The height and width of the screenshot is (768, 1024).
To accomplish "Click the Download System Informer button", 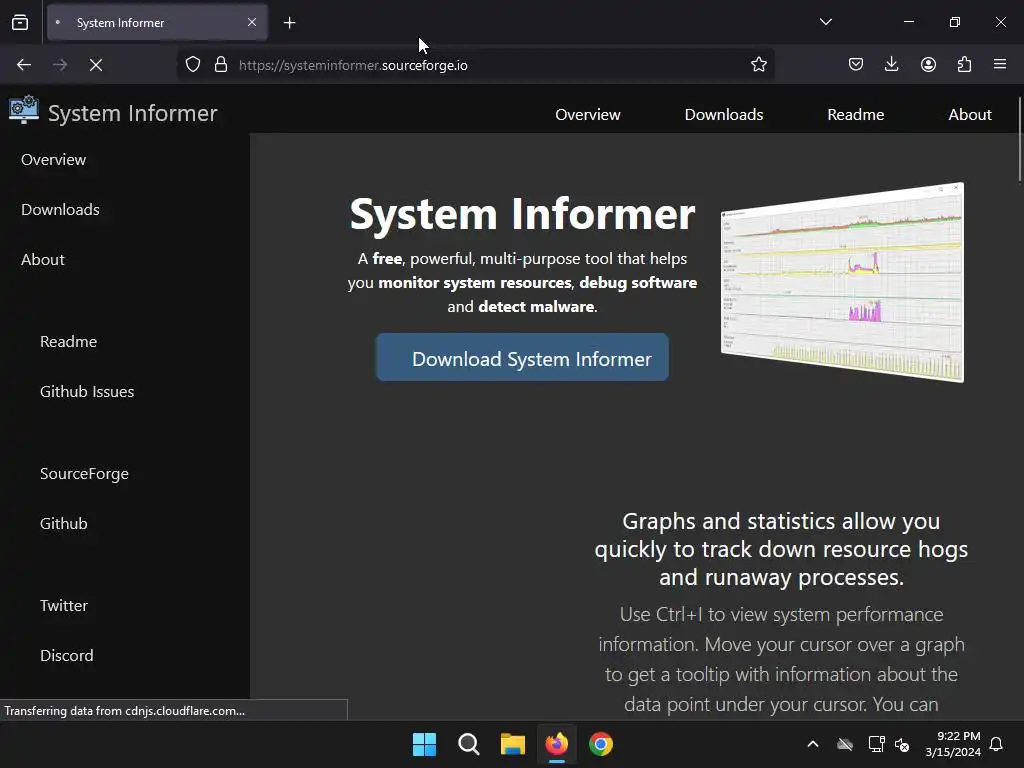I will coord(522,357).
